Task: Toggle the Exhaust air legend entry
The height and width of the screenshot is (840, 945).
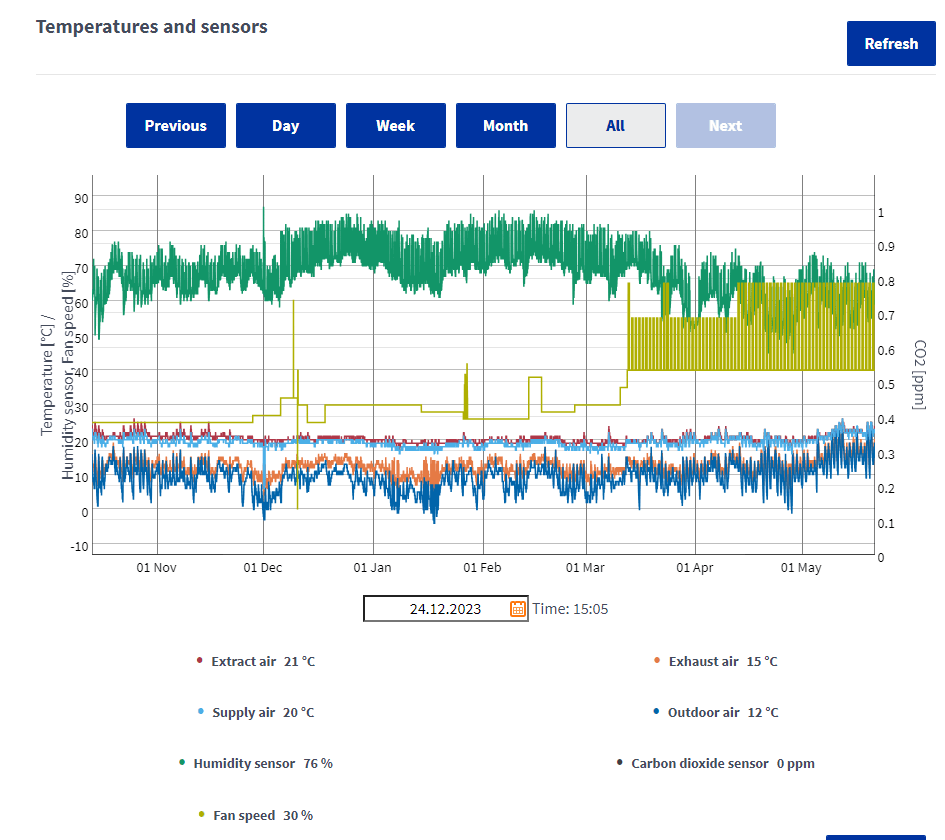Action: coord(722,661)
